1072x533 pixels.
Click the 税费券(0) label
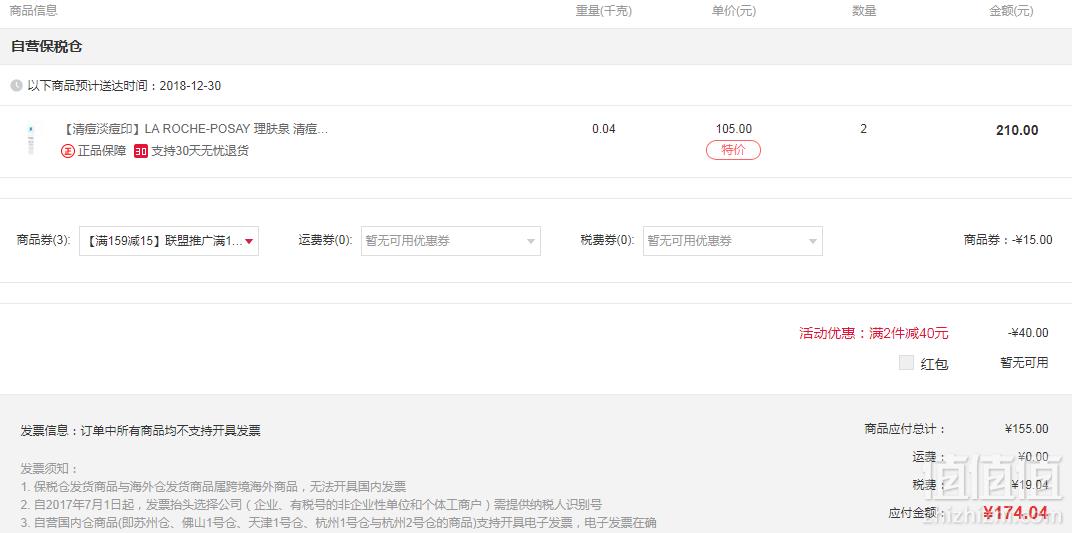tap(607, 241)
